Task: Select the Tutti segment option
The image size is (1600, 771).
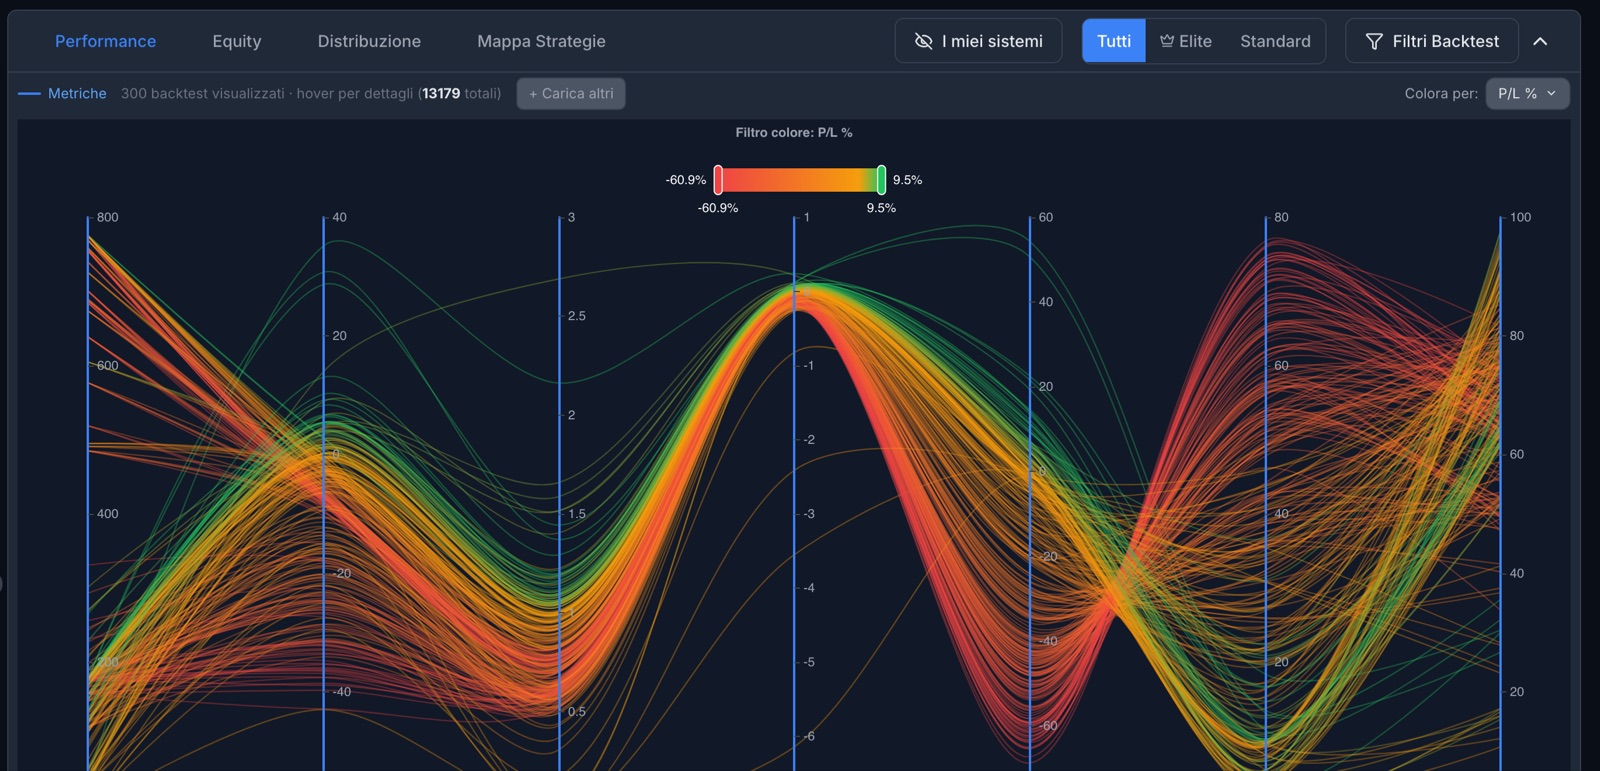Action: coord(1114,41)
